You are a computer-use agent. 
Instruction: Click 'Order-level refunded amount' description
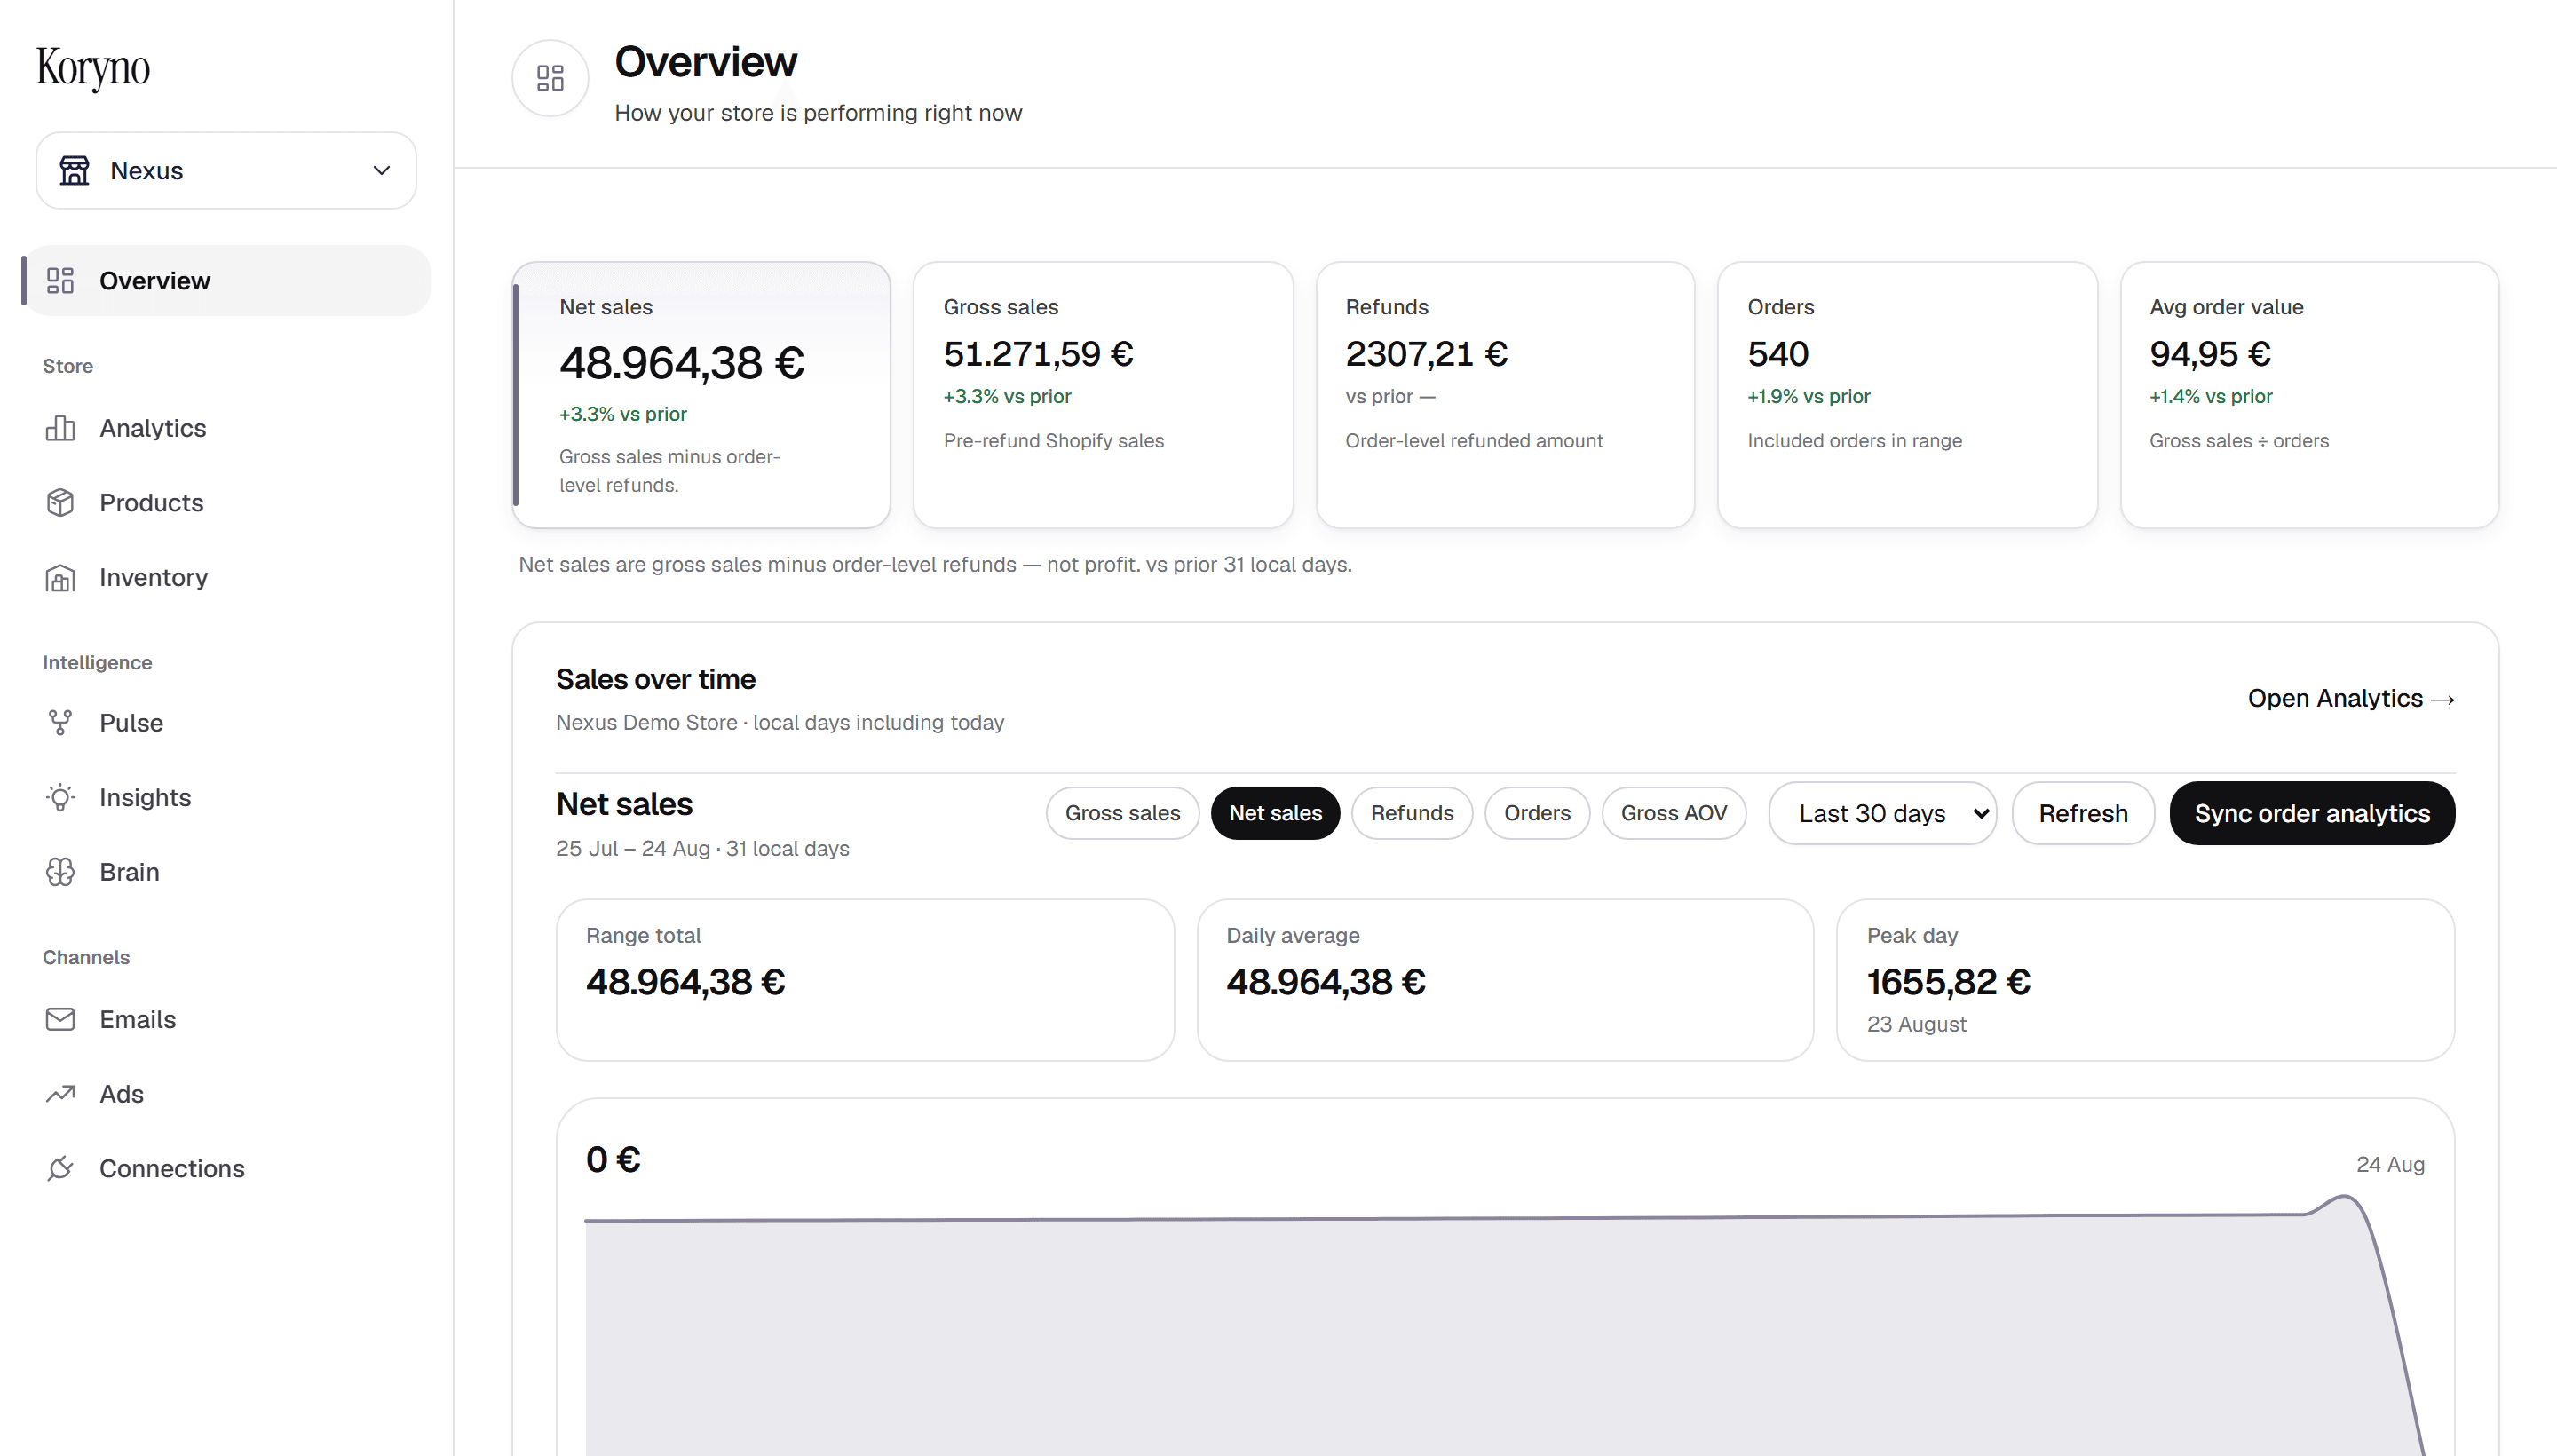tap(1473, 441)
